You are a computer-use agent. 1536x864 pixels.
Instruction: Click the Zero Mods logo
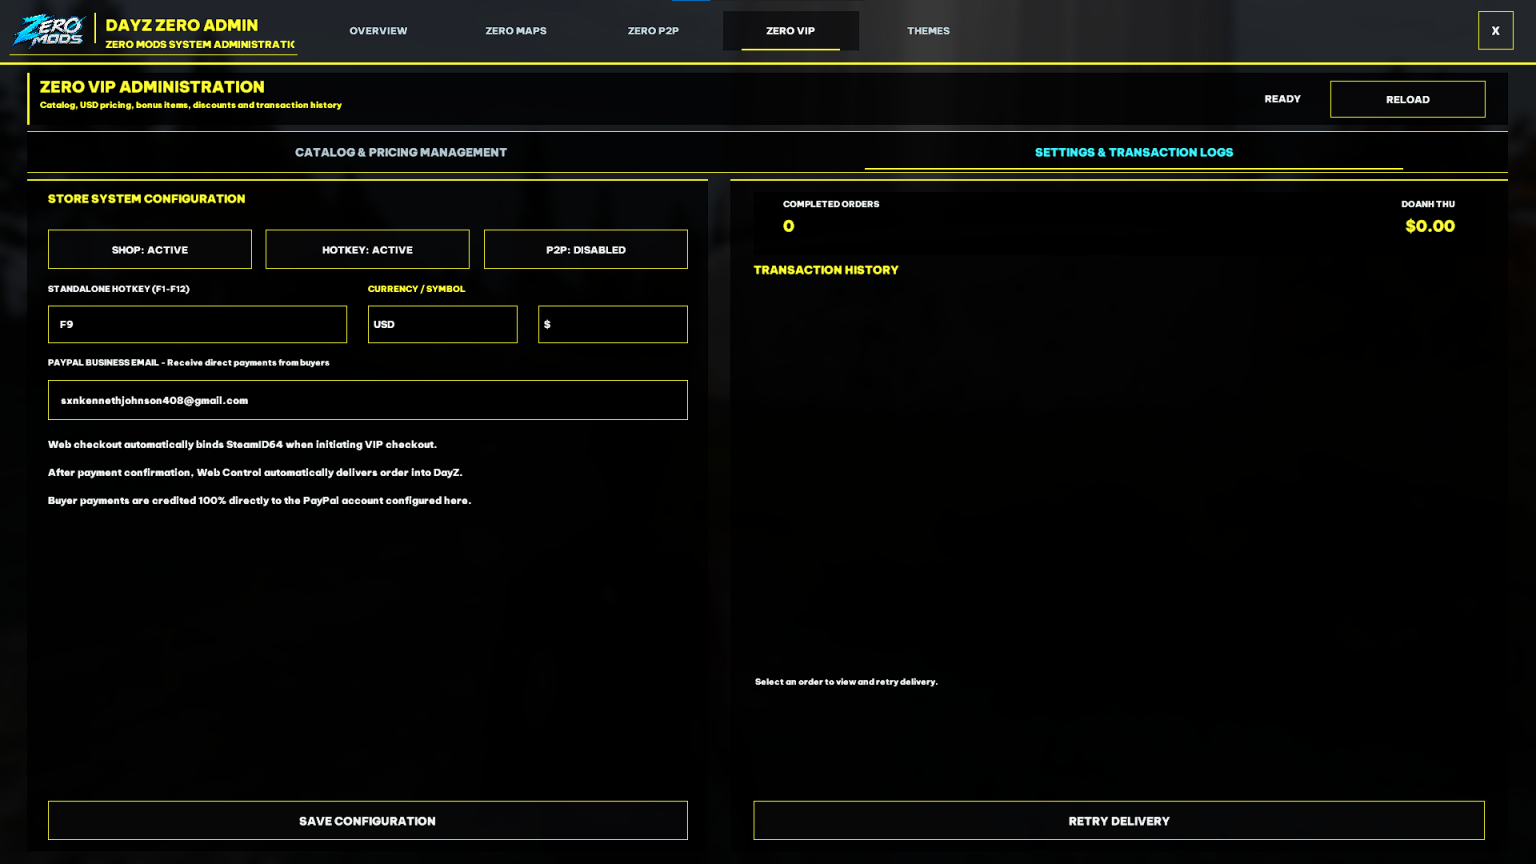(48, 31)
